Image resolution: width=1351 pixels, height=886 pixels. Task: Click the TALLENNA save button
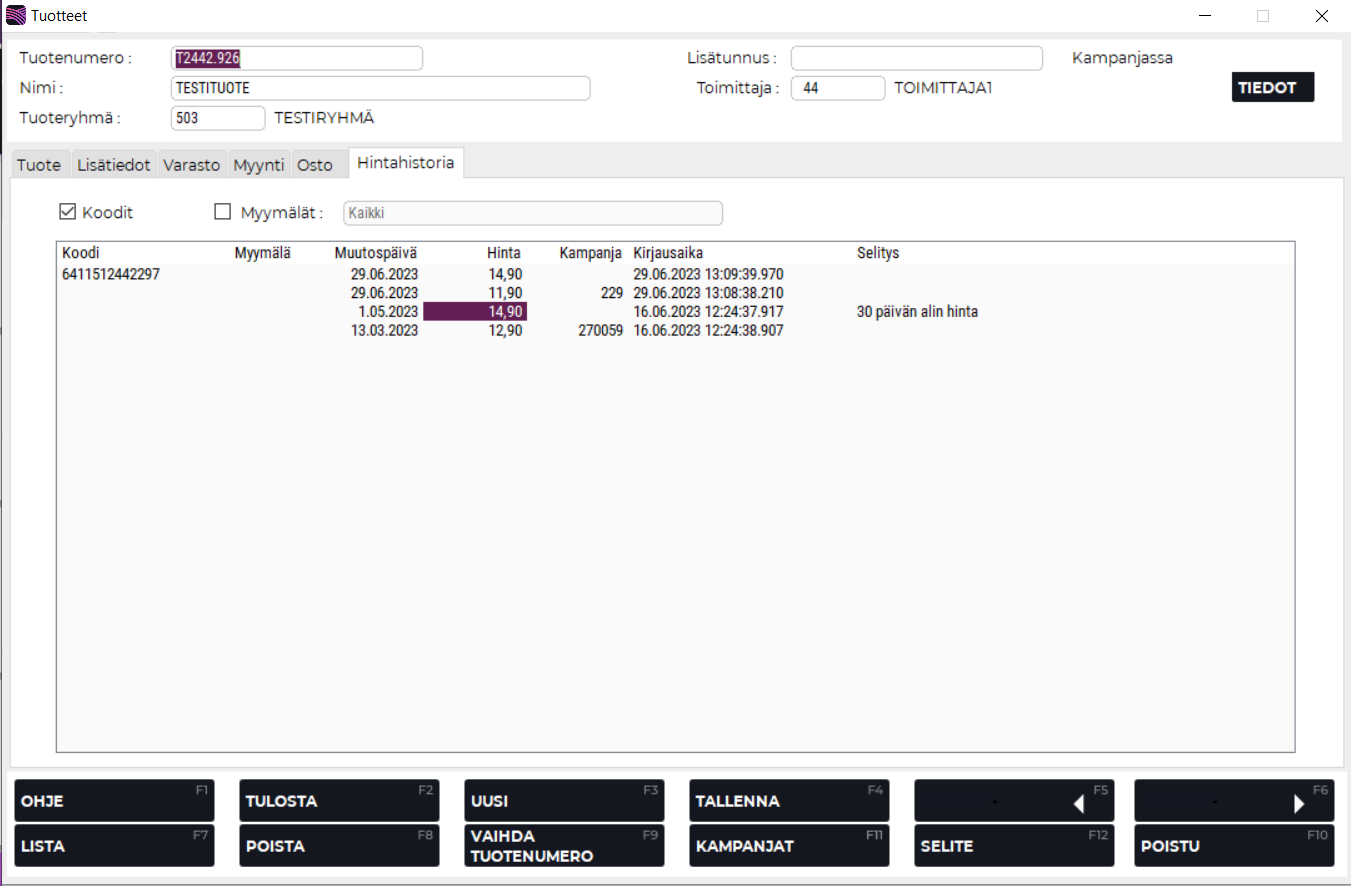coord(775,801)
